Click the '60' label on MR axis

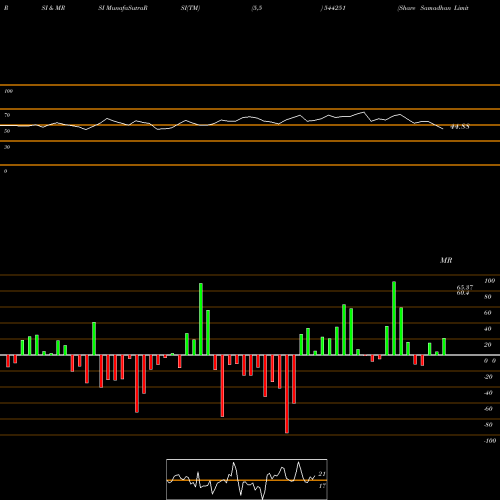tap(488, 313)
